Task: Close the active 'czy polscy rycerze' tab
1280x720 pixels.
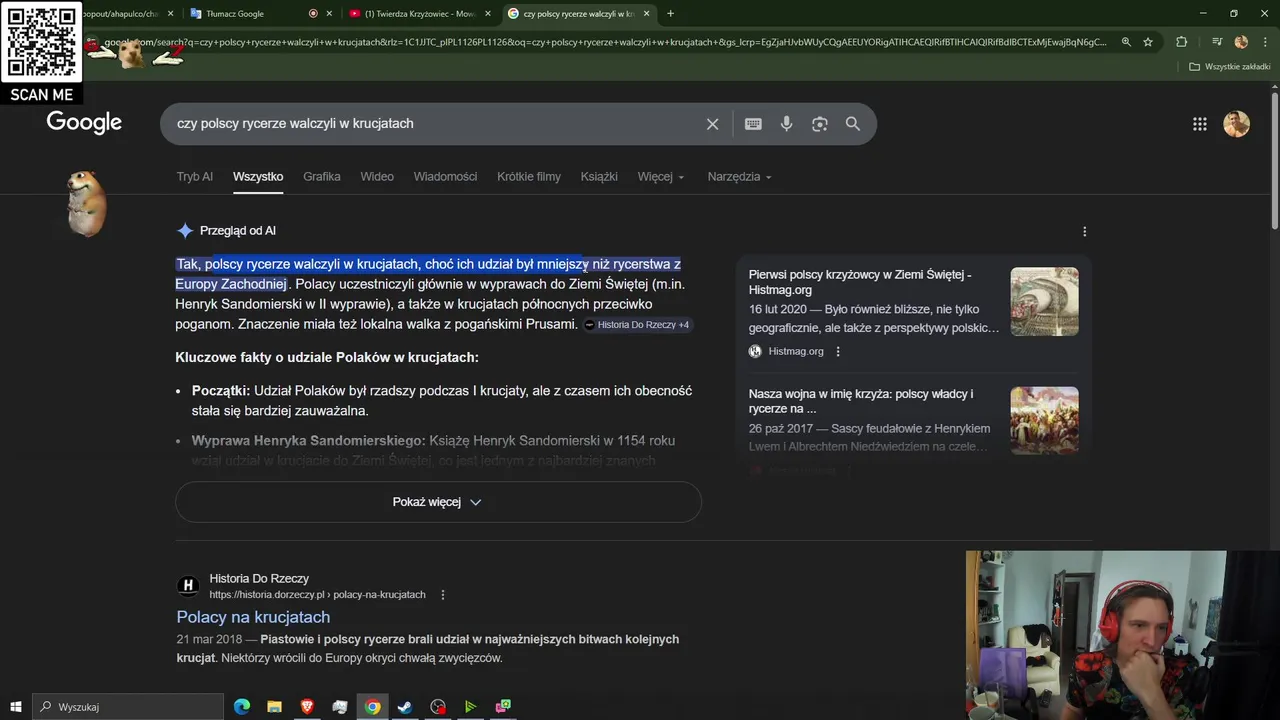Action: (x=647, y=14)
